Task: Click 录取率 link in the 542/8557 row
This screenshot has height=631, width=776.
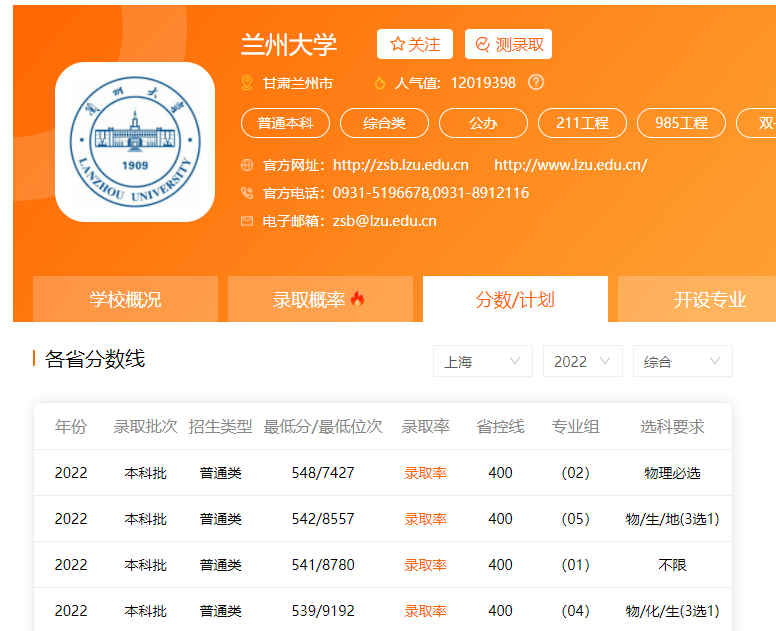Action: (x=425, y=519)
